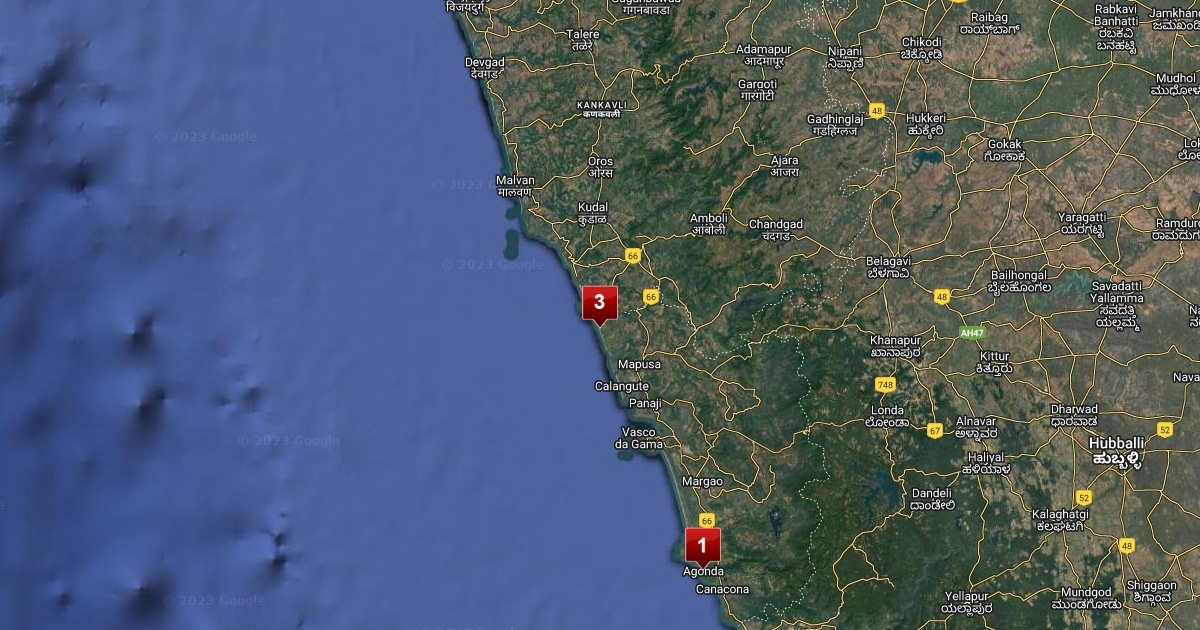Click the Chikodi label
This screenshot has width=1200, height=630.
coord(921,48)
